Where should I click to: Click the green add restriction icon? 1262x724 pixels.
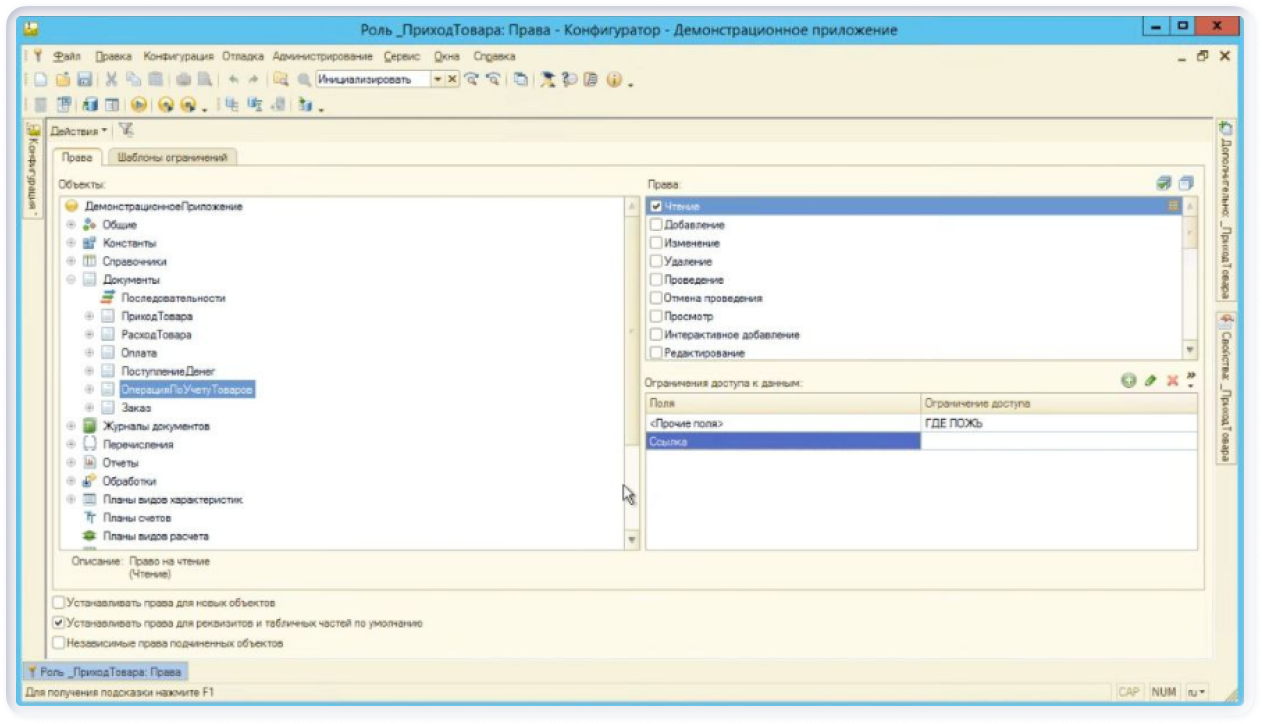[x=1128, y=381]
